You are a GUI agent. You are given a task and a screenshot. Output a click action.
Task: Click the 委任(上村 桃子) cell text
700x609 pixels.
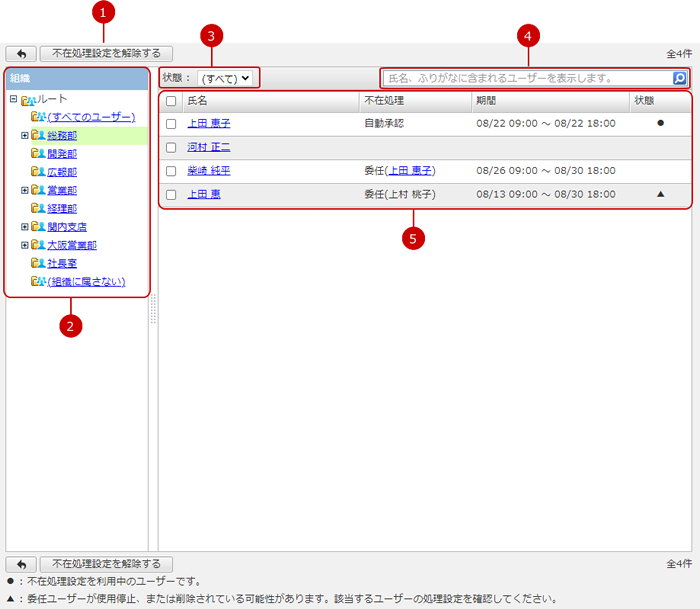coord(400,194)
